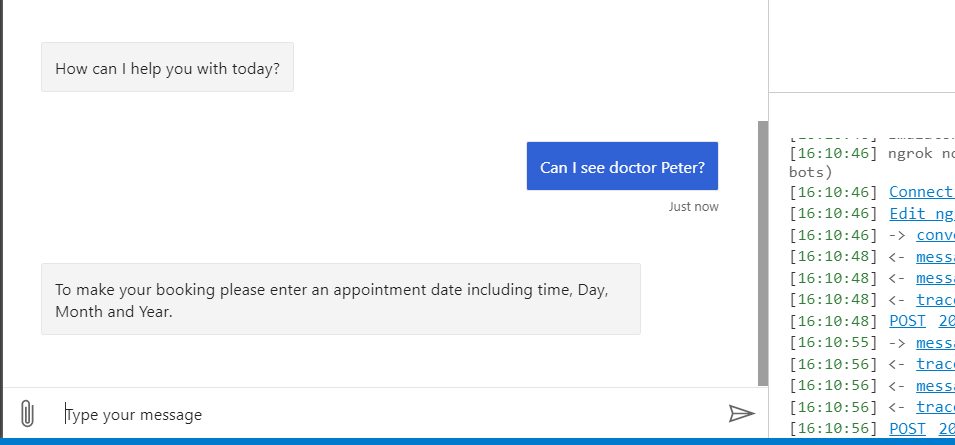Click the chat transcript vertical scrollbar
Screen dimensions: 955x445
pos(764,250)
